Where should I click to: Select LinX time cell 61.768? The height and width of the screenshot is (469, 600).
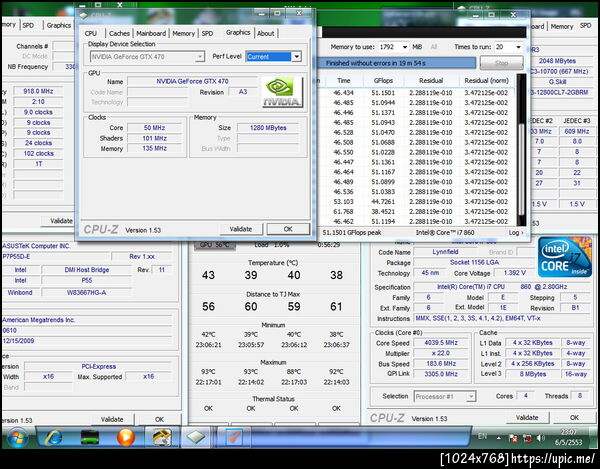click(343, 212)
